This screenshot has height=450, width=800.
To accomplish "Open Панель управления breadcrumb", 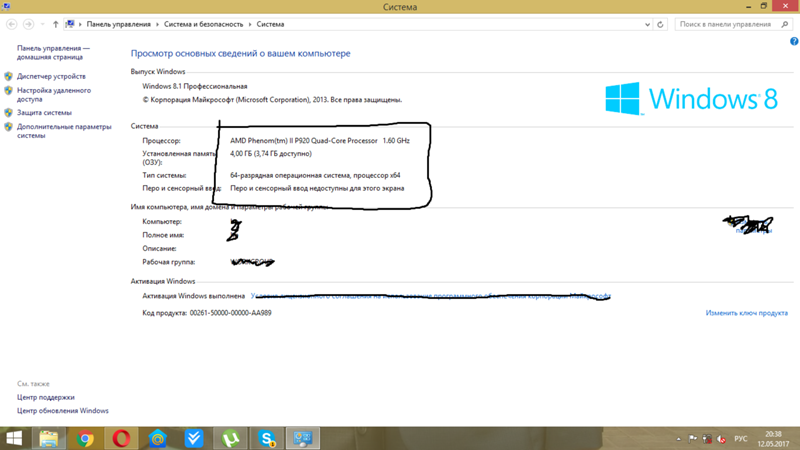I will point(118,24).
